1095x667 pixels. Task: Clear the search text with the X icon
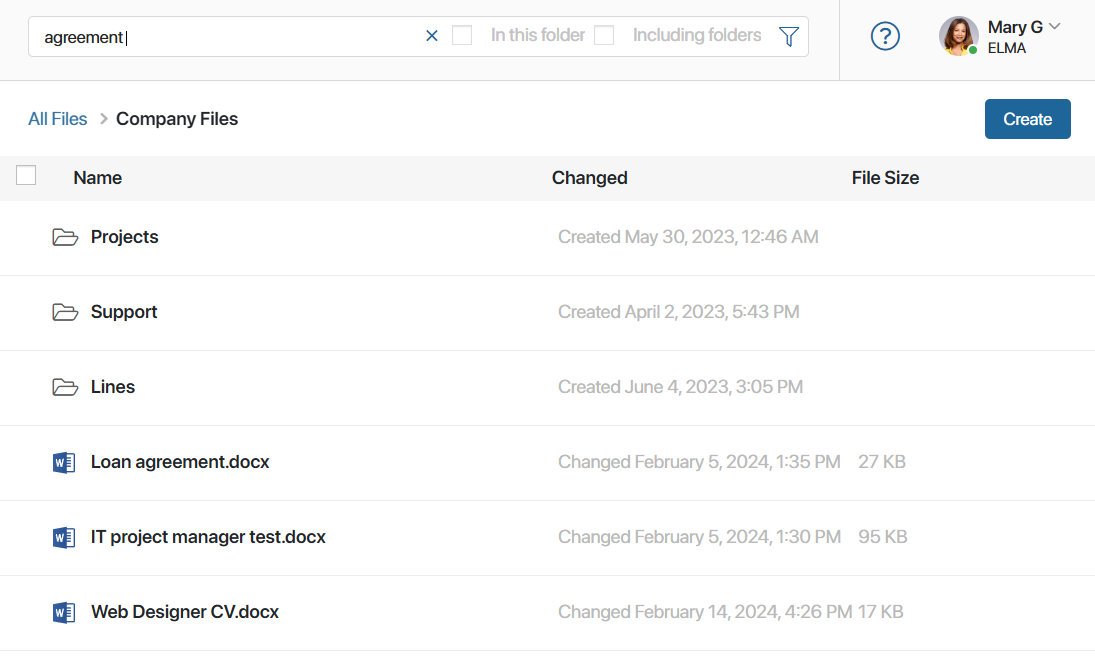coord(432,36)
